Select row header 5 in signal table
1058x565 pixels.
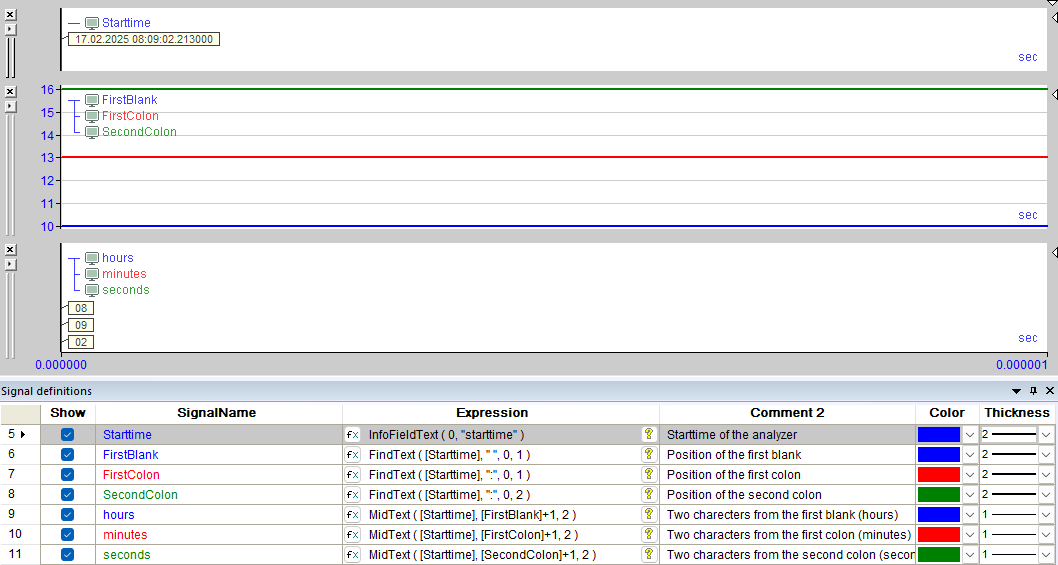20,435
